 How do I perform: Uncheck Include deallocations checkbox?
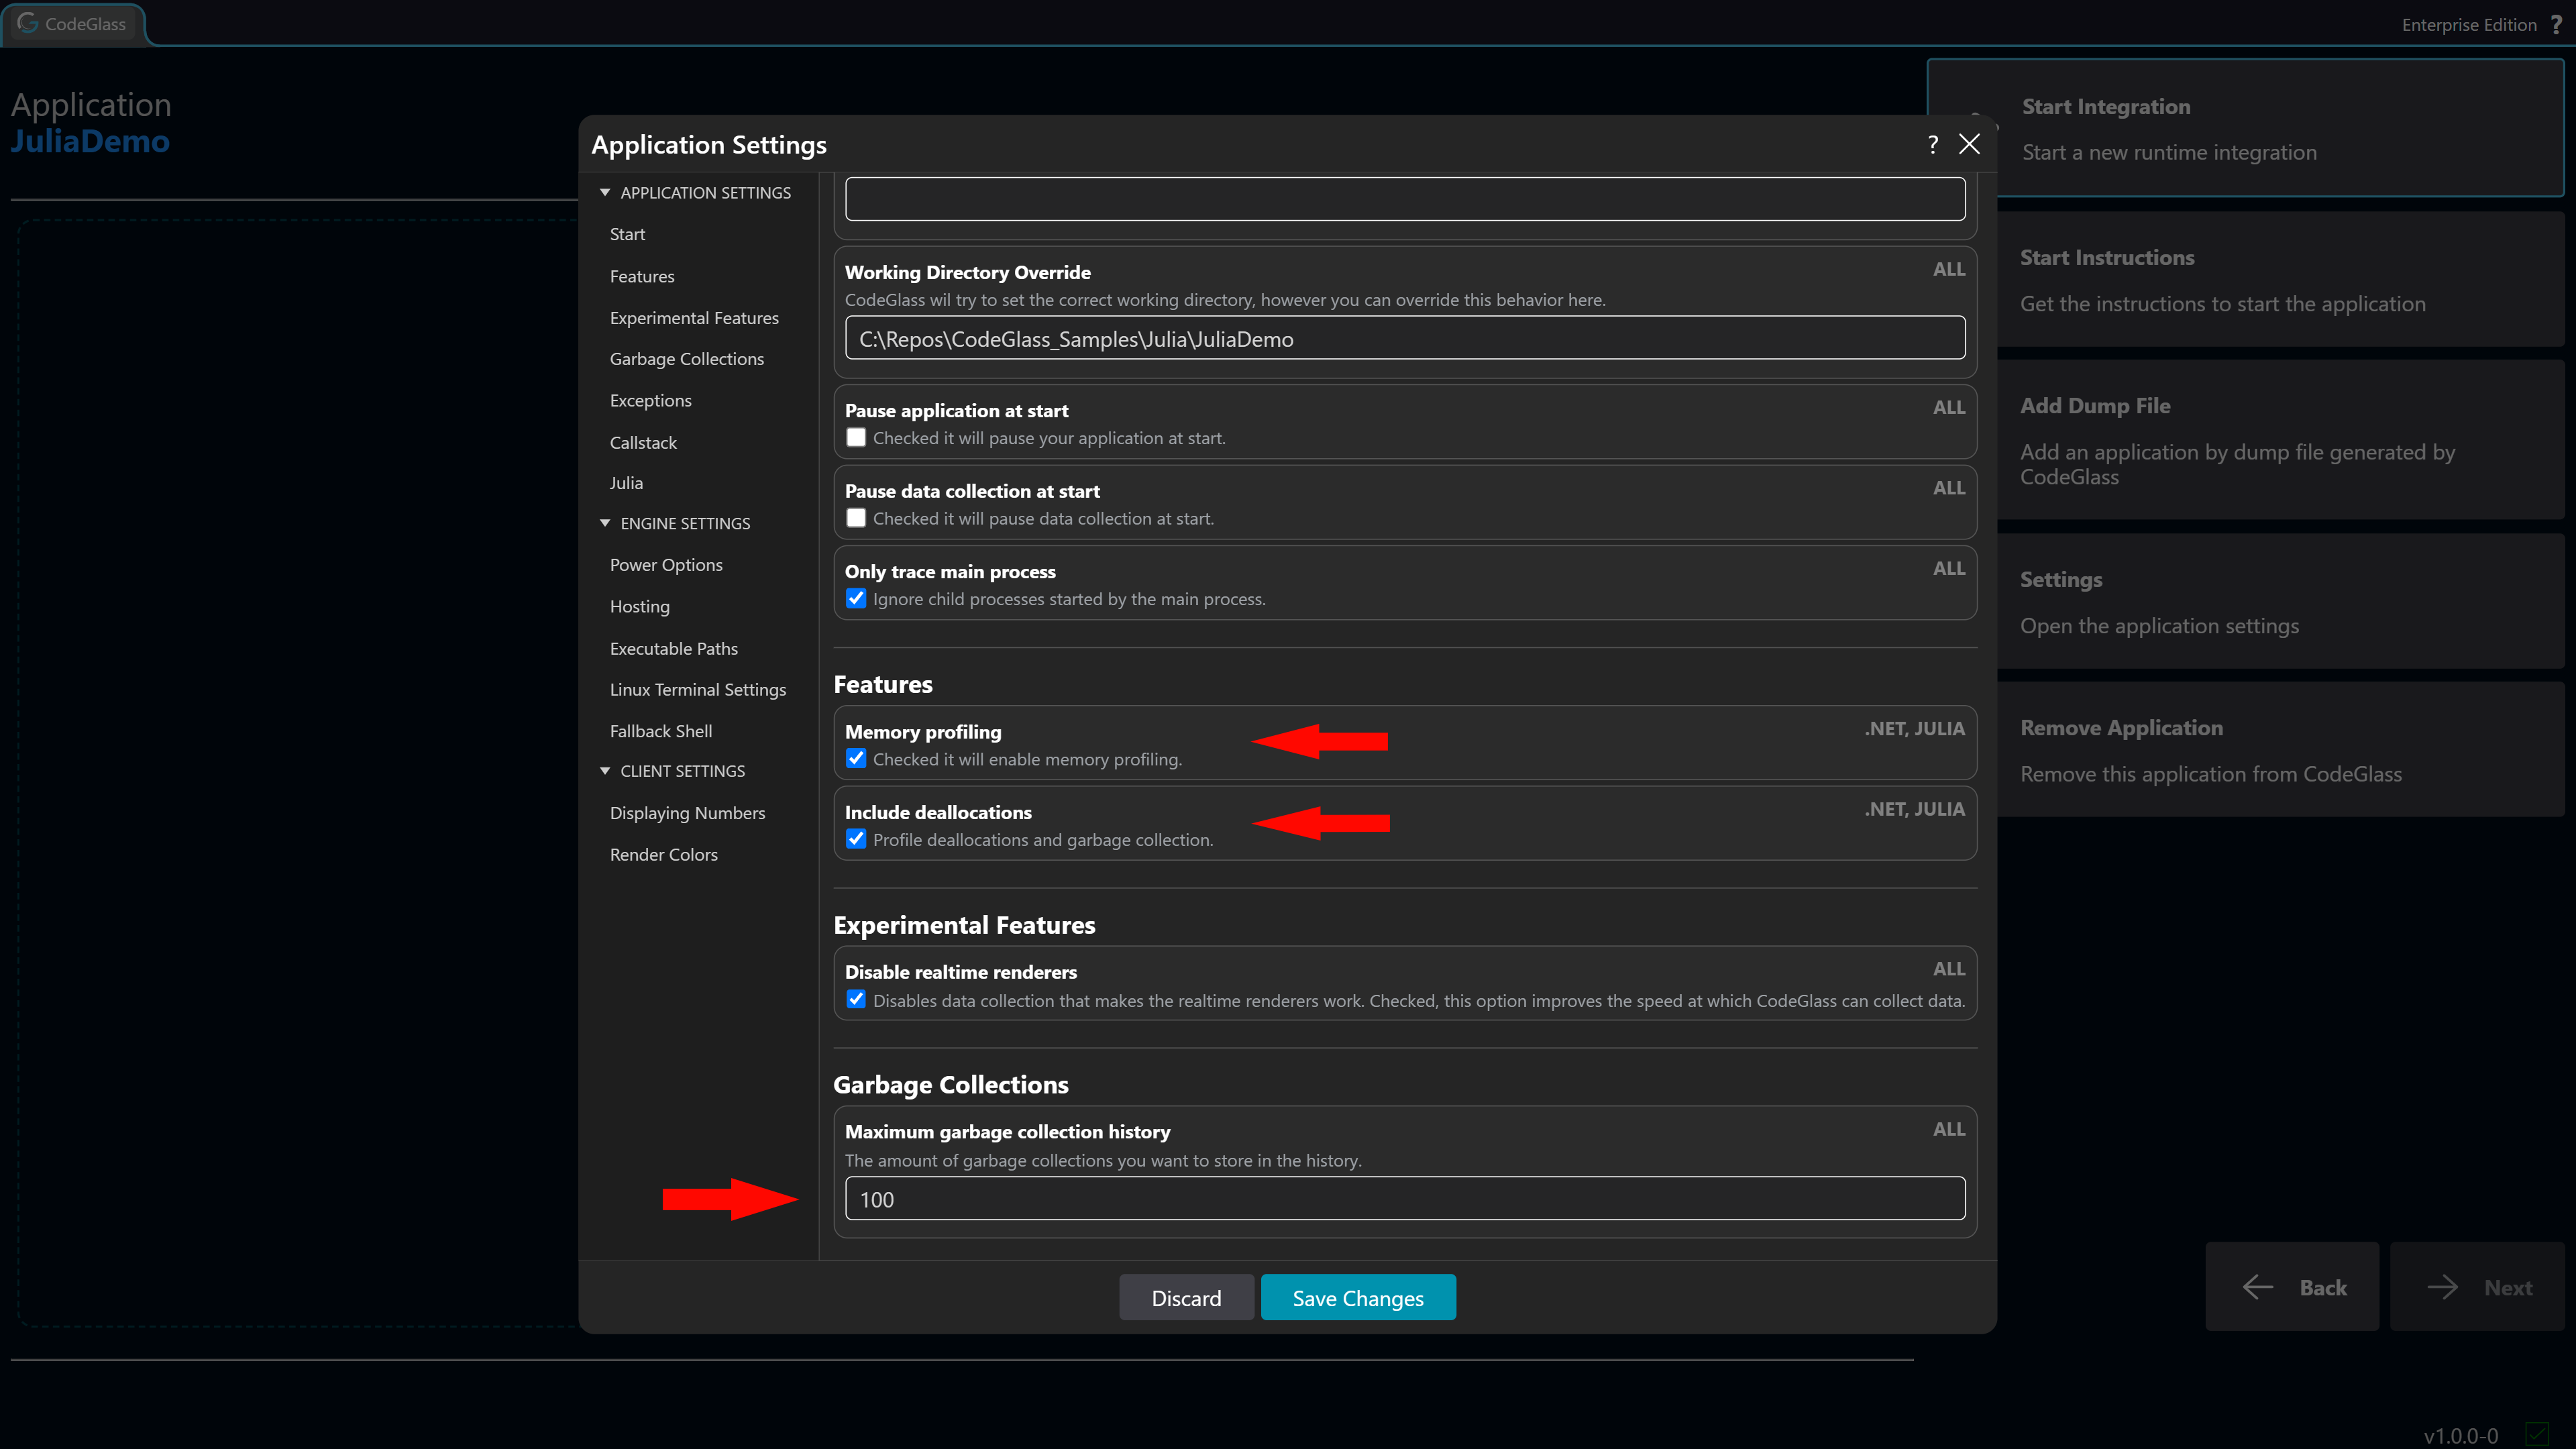[x=856, y=839]
